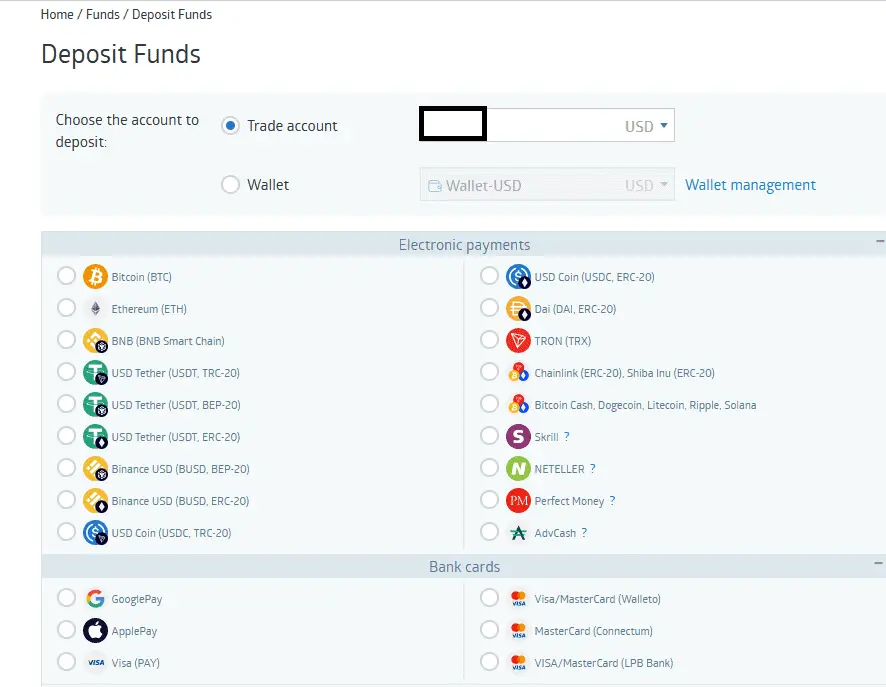Open the Wallet-USD dropdown
Viewport: 886px width, 687px height.
coord(547,184)
